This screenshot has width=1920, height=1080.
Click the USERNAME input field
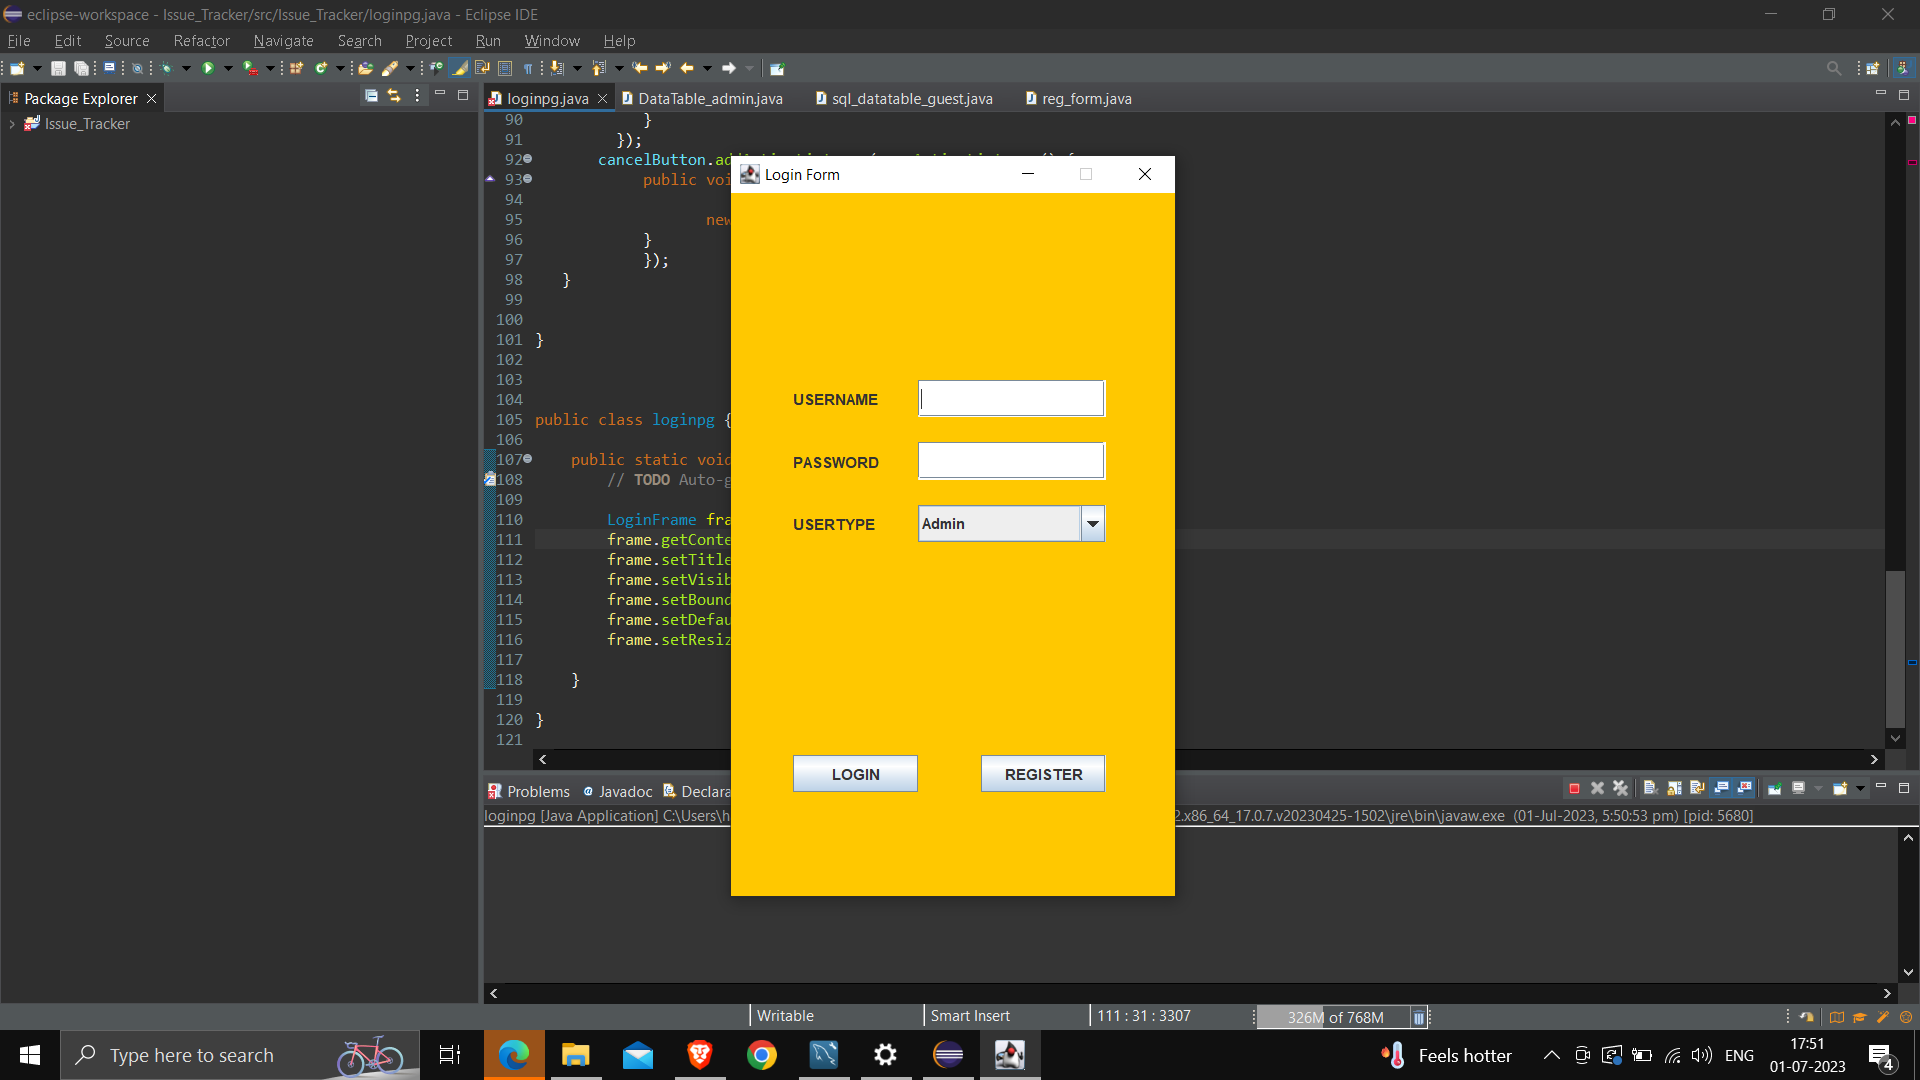pos(1010,398)
